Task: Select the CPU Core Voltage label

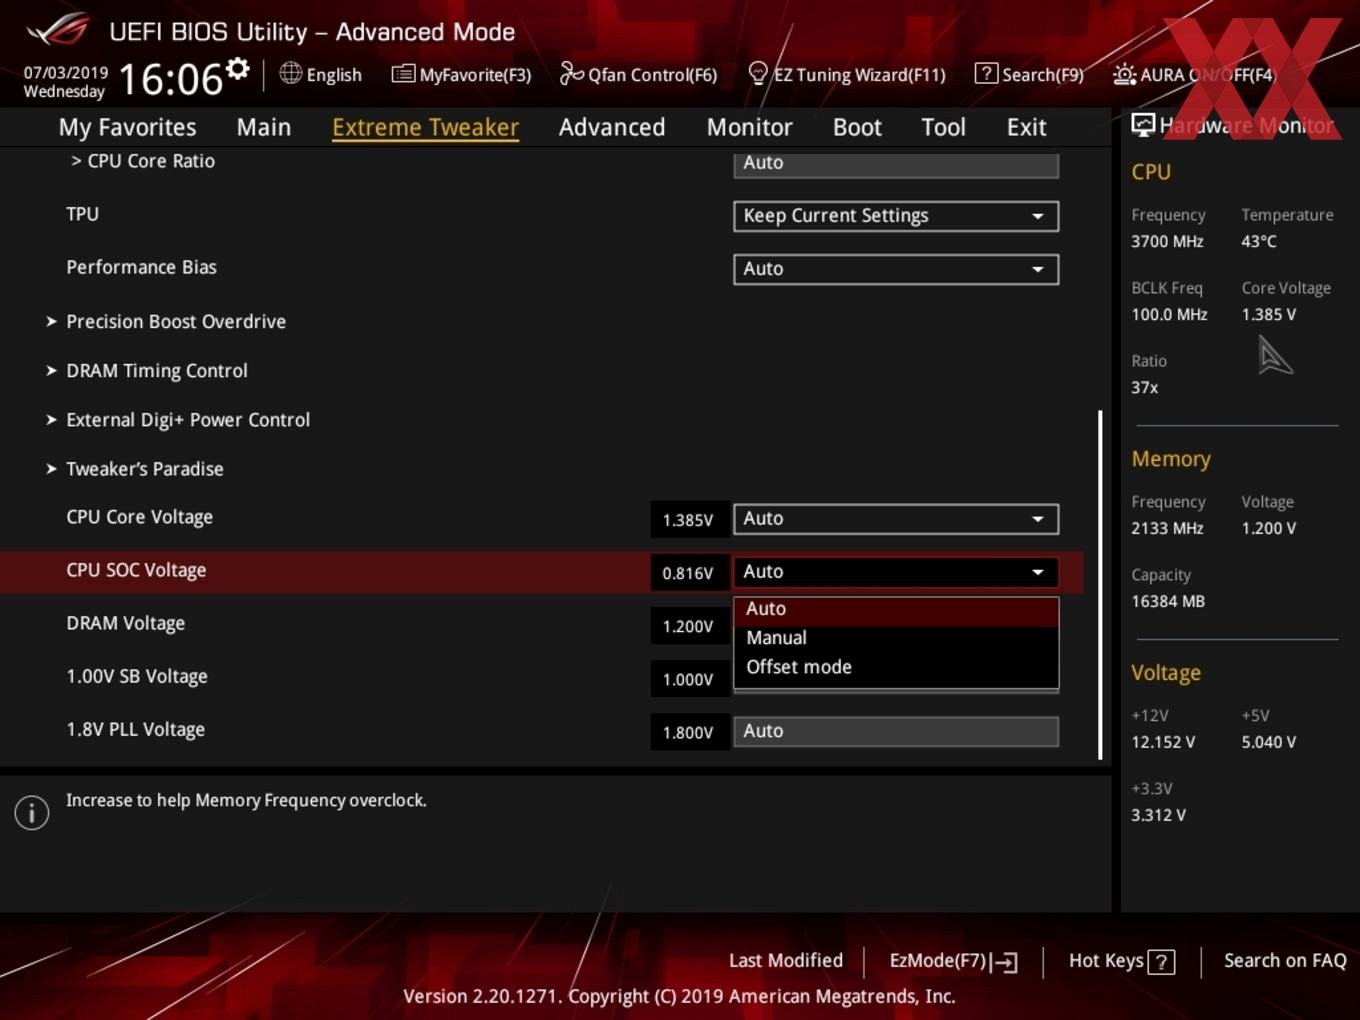Action: click(139, 517)
